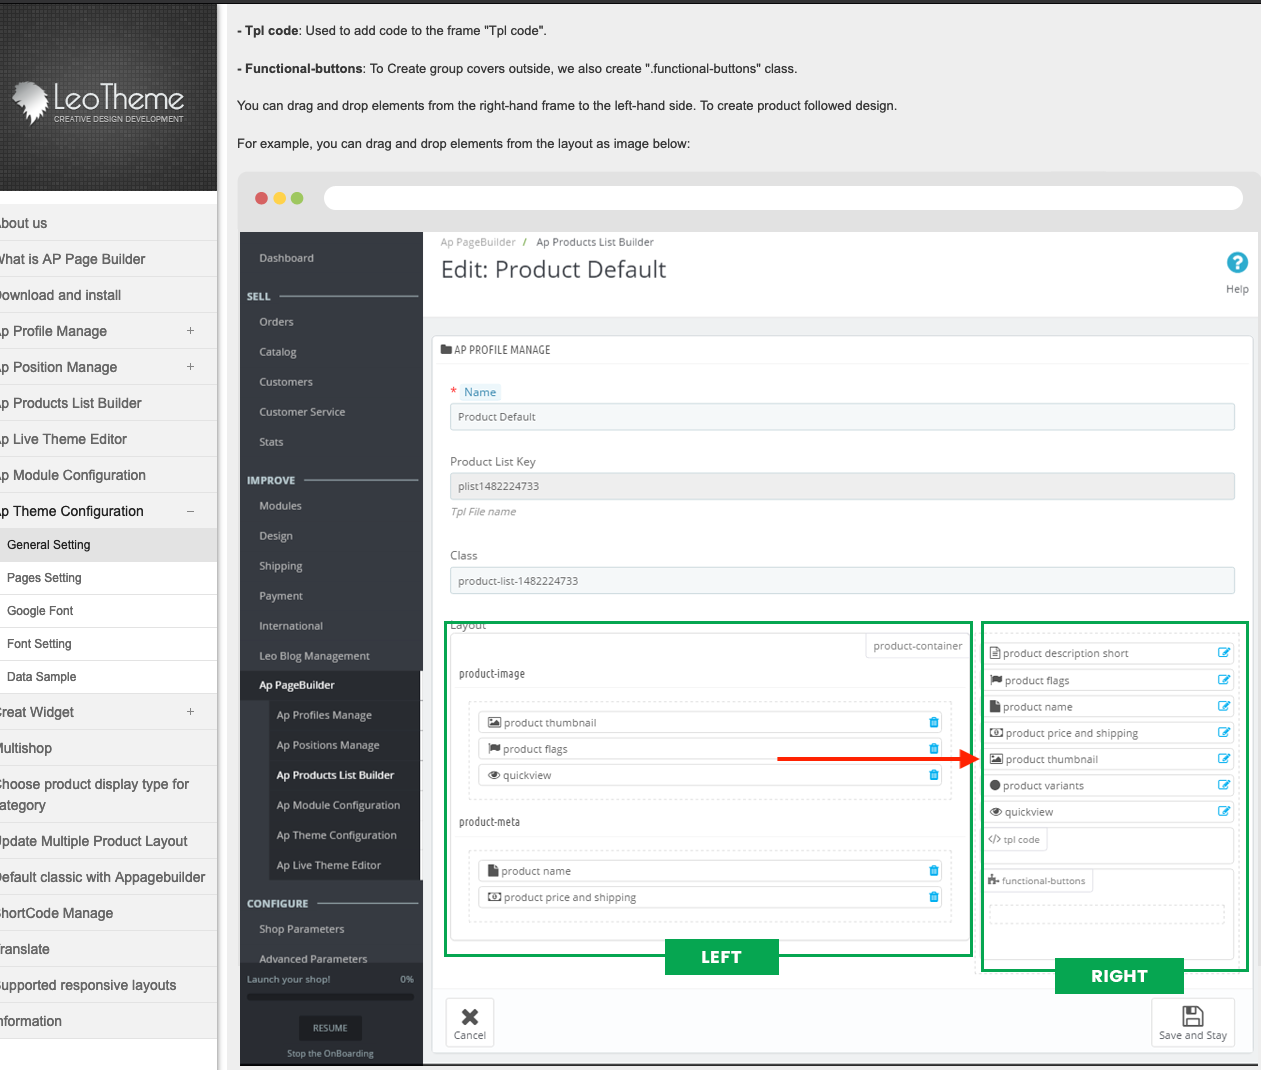
Task: Open Update Multiple Product Layout
Action: click(108, 841)
